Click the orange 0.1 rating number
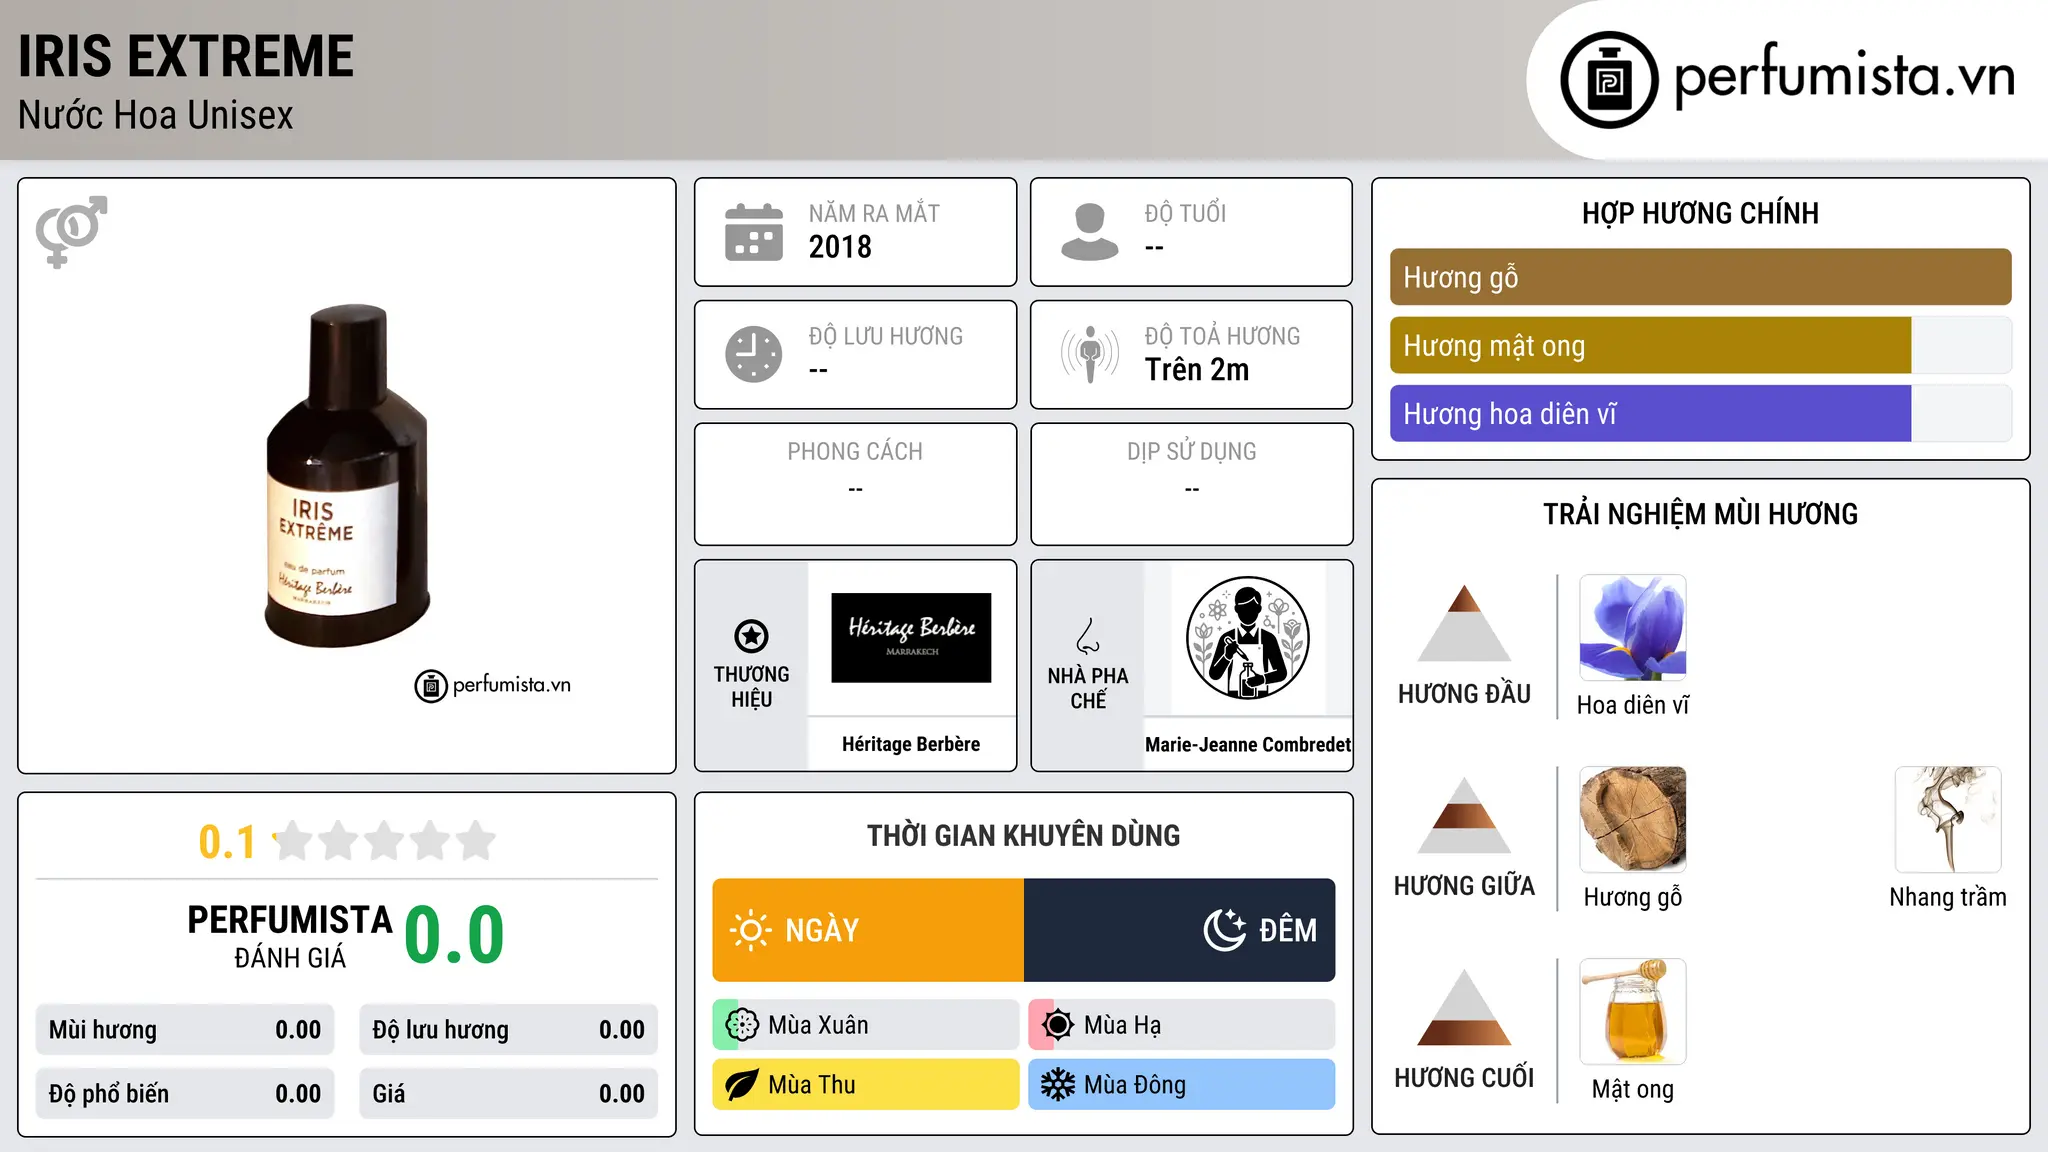The image size is (2048, 1152). click(227, 842)
